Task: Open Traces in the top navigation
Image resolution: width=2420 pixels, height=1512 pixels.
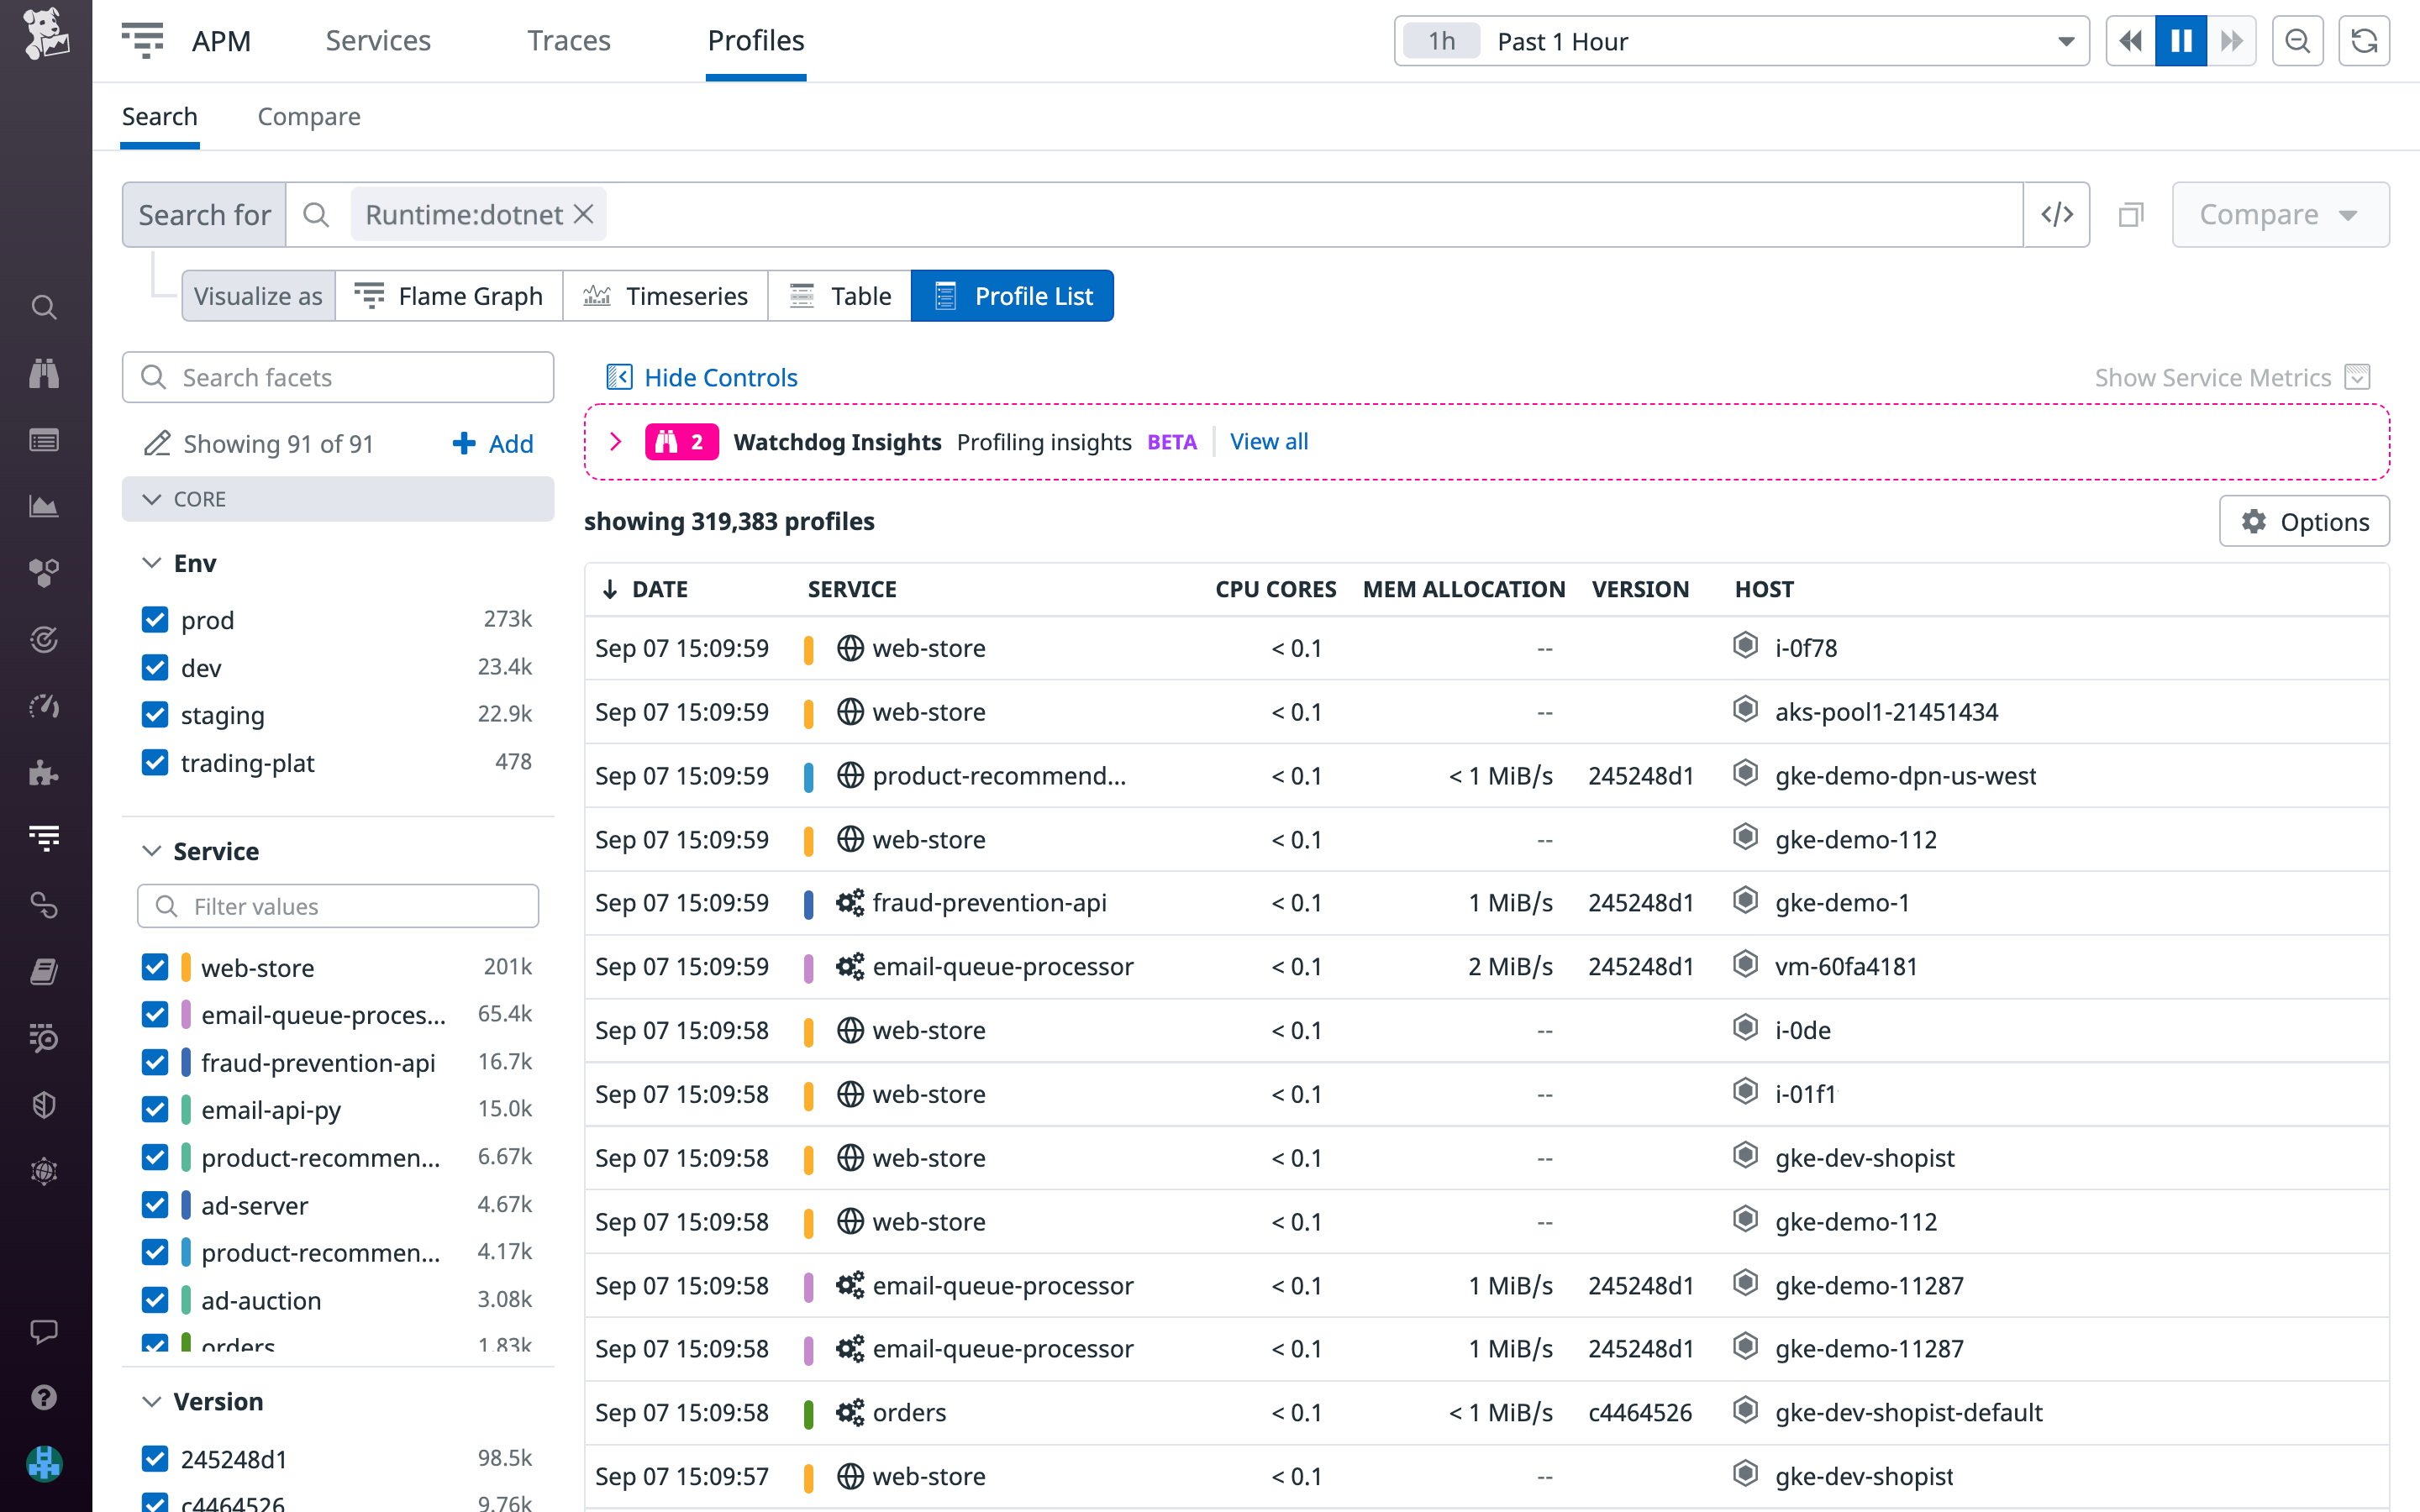Action: click(568, 40)
